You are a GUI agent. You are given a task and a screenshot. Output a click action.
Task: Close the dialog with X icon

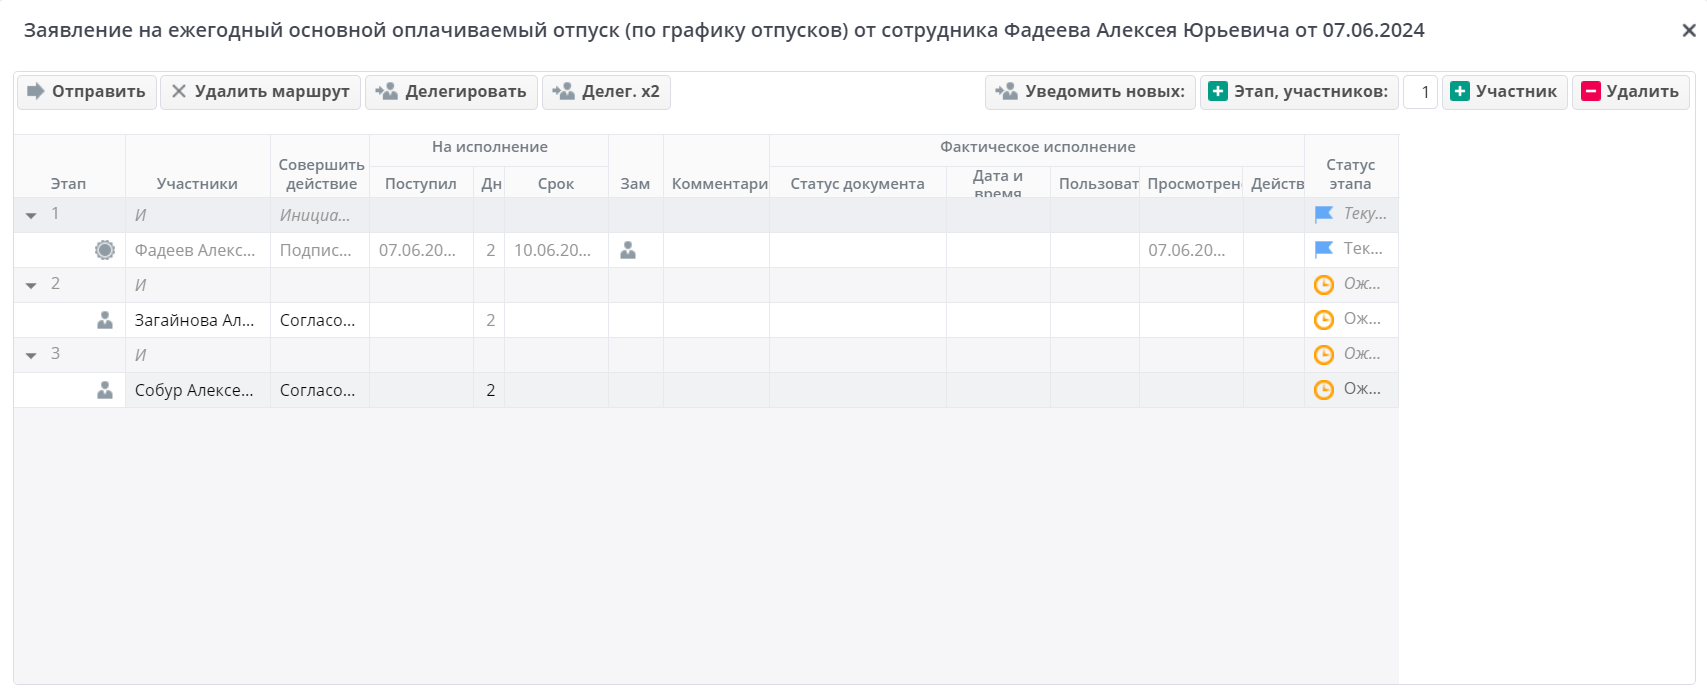(1689, 31)
